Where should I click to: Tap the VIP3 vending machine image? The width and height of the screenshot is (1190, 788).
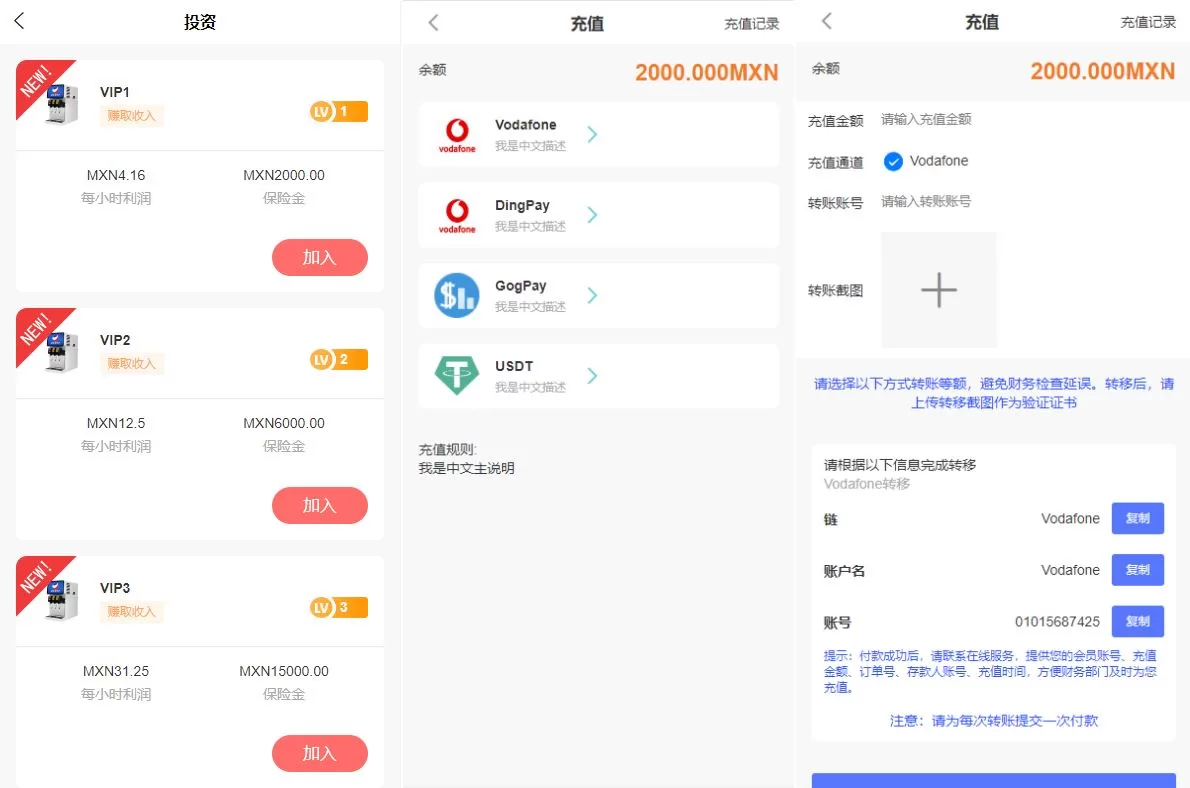(x=61, y=600)
